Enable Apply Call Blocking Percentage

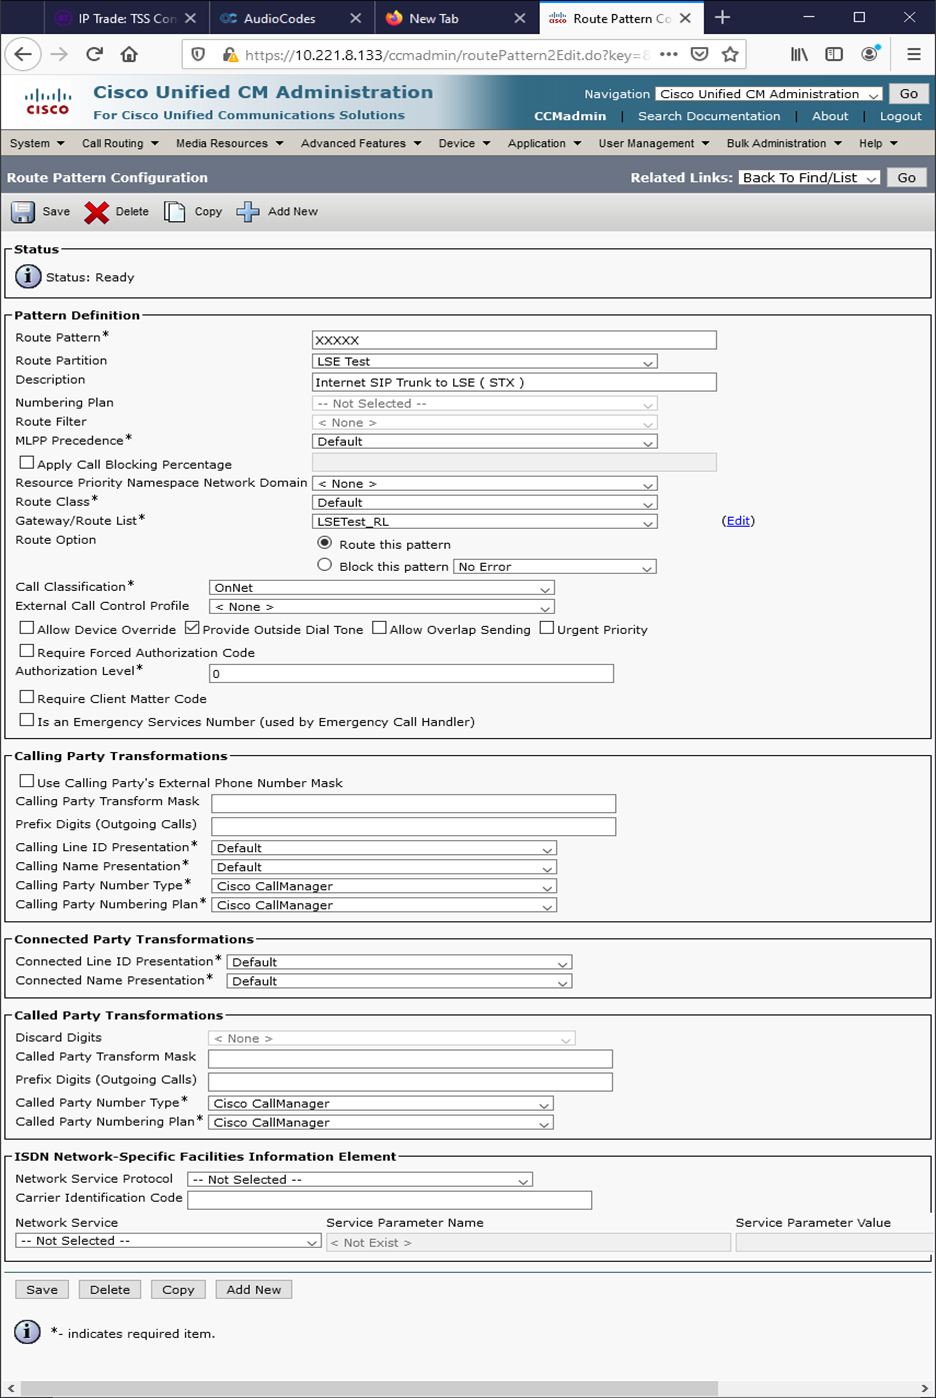(x=27, y=463)
